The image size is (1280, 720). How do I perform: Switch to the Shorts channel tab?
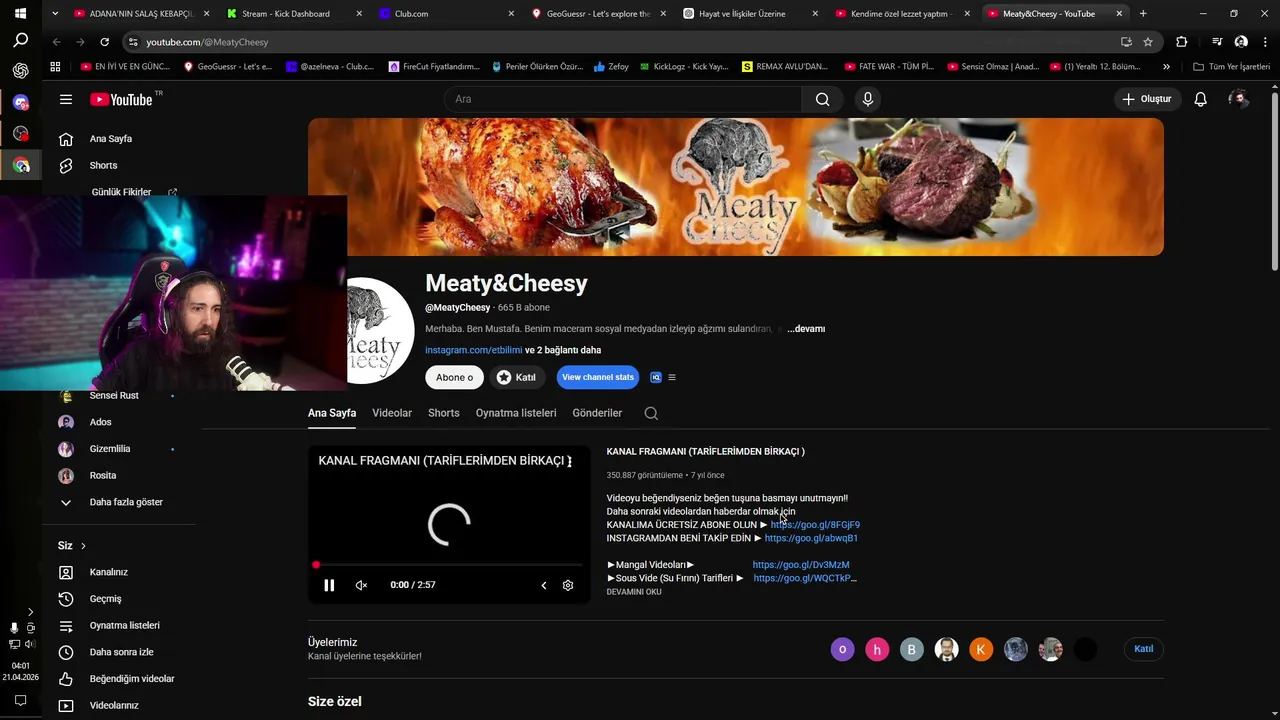point(444,413)
